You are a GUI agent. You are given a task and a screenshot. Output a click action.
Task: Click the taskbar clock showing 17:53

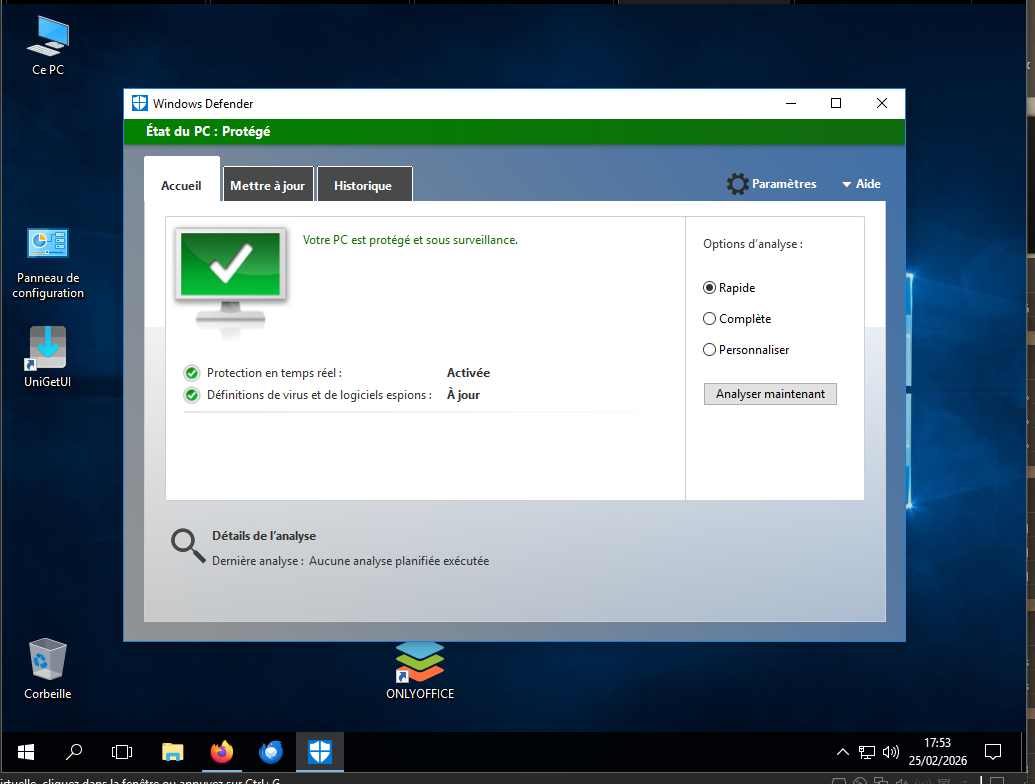(x=937, y=752)
